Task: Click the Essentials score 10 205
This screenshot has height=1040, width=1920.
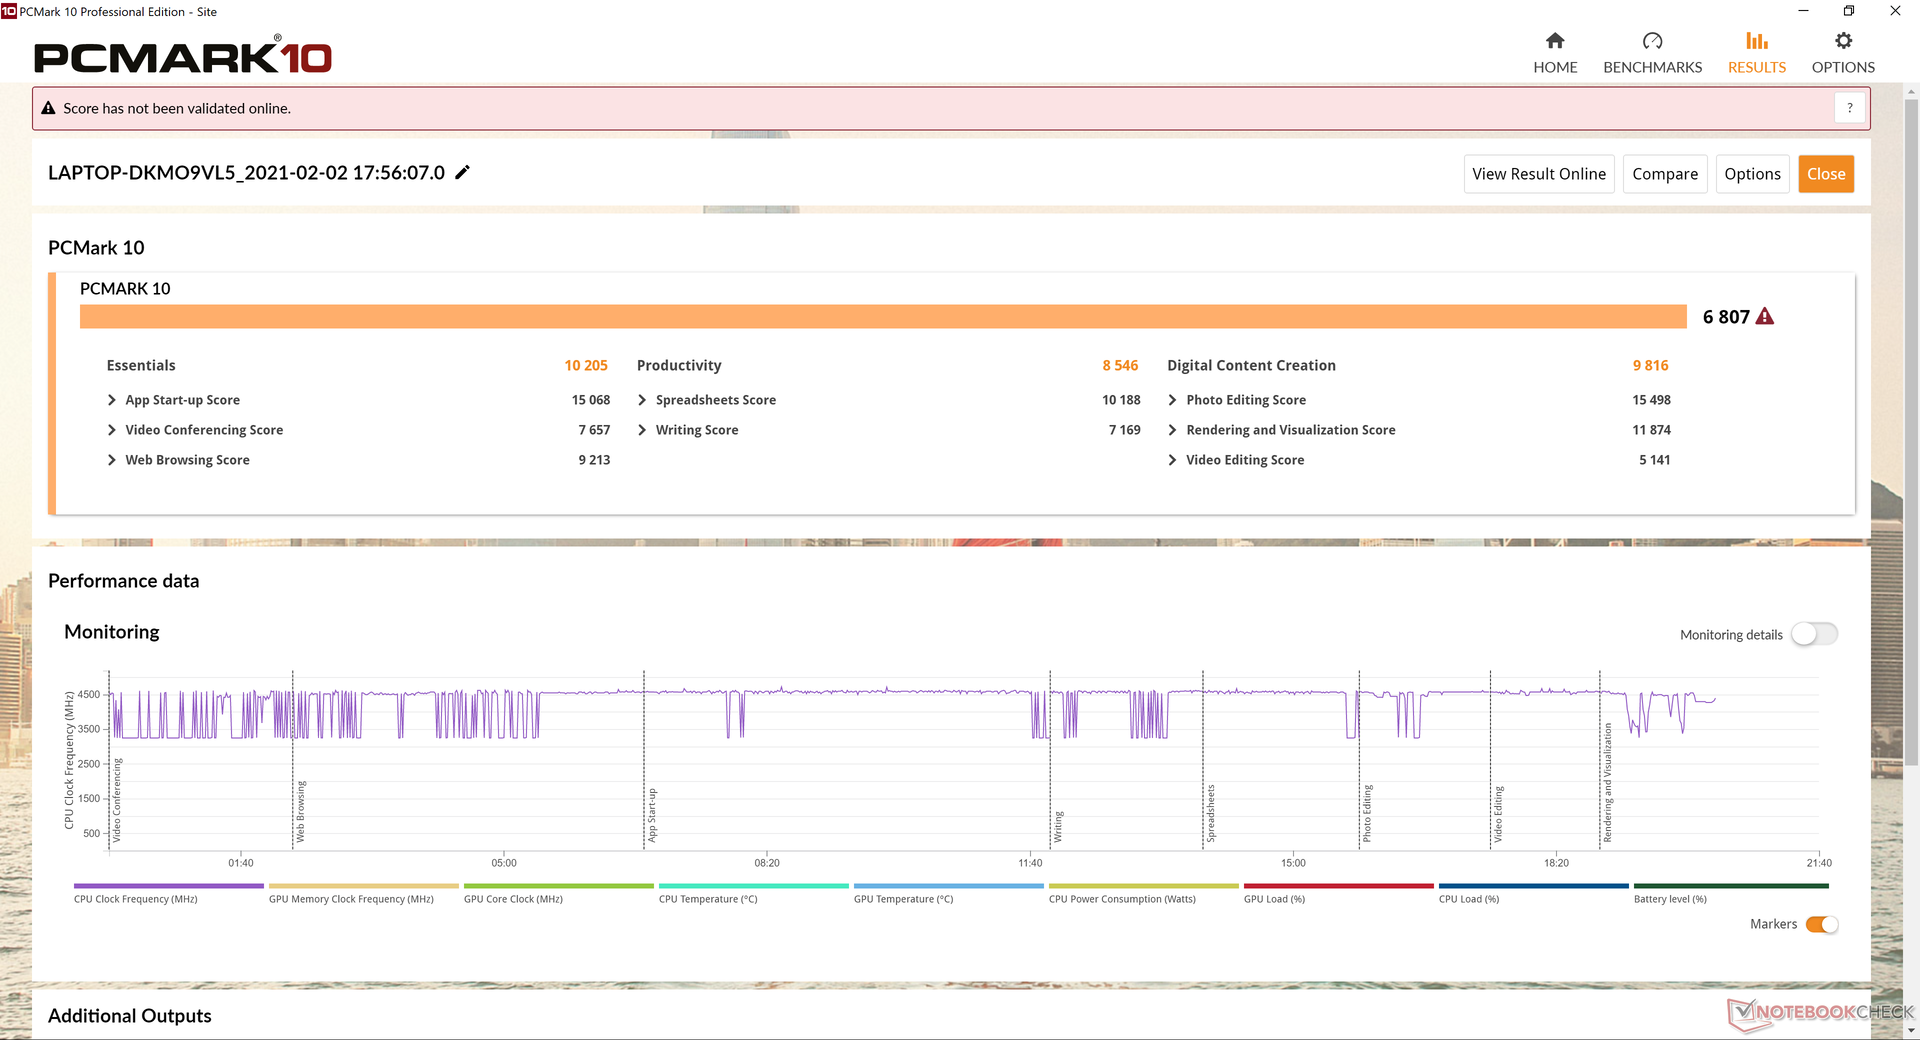Action: tap(586, 366)
